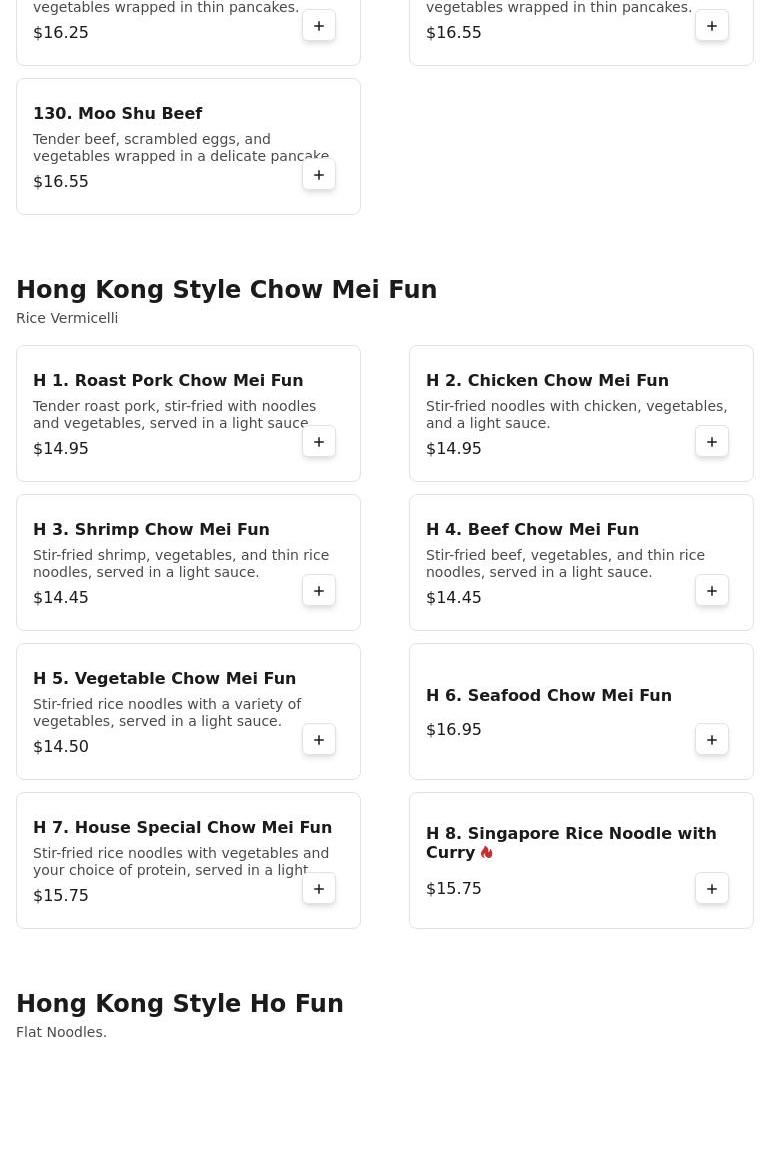Add the $16.25 moo shu item at top left

(x=319, y=26)
